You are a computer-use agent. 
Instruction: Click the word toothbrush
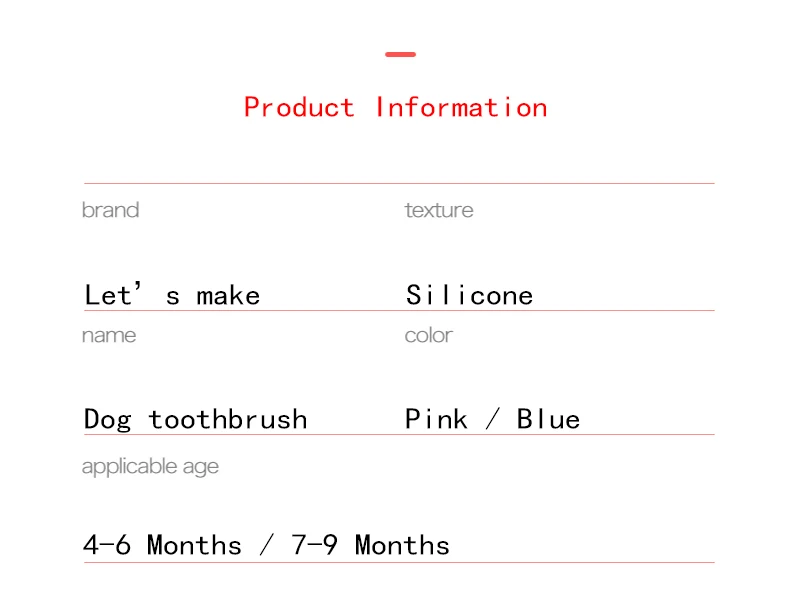pyautogui.click(x=228, y=420)
